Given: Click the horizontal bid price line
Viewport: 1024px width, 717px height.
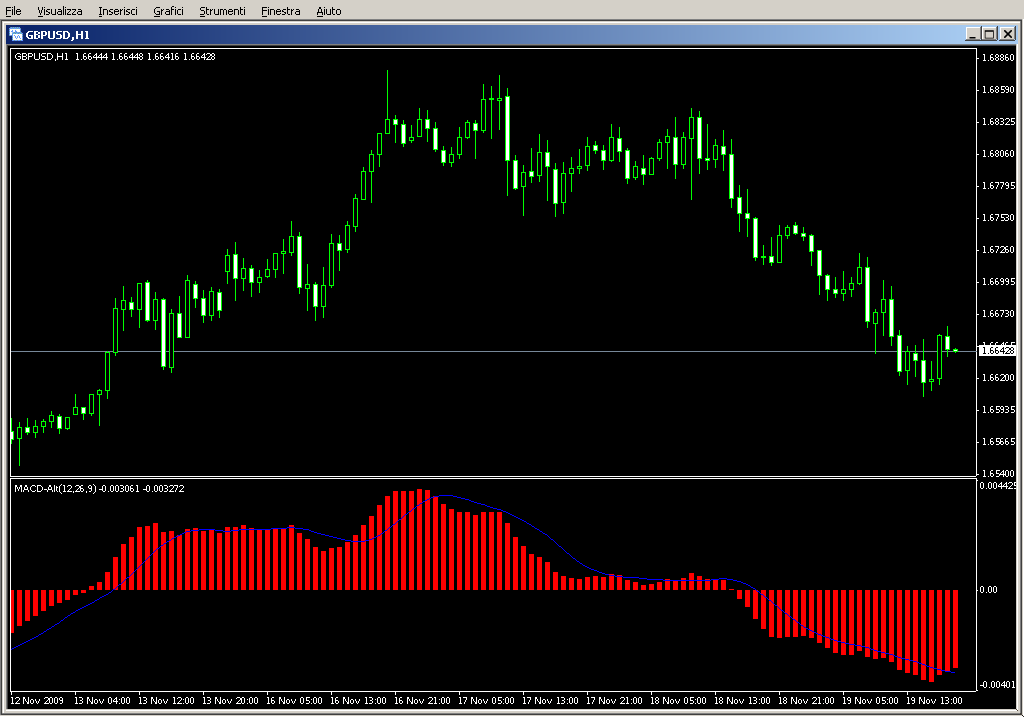Looking at the screenshot, I should coord(493,351).
